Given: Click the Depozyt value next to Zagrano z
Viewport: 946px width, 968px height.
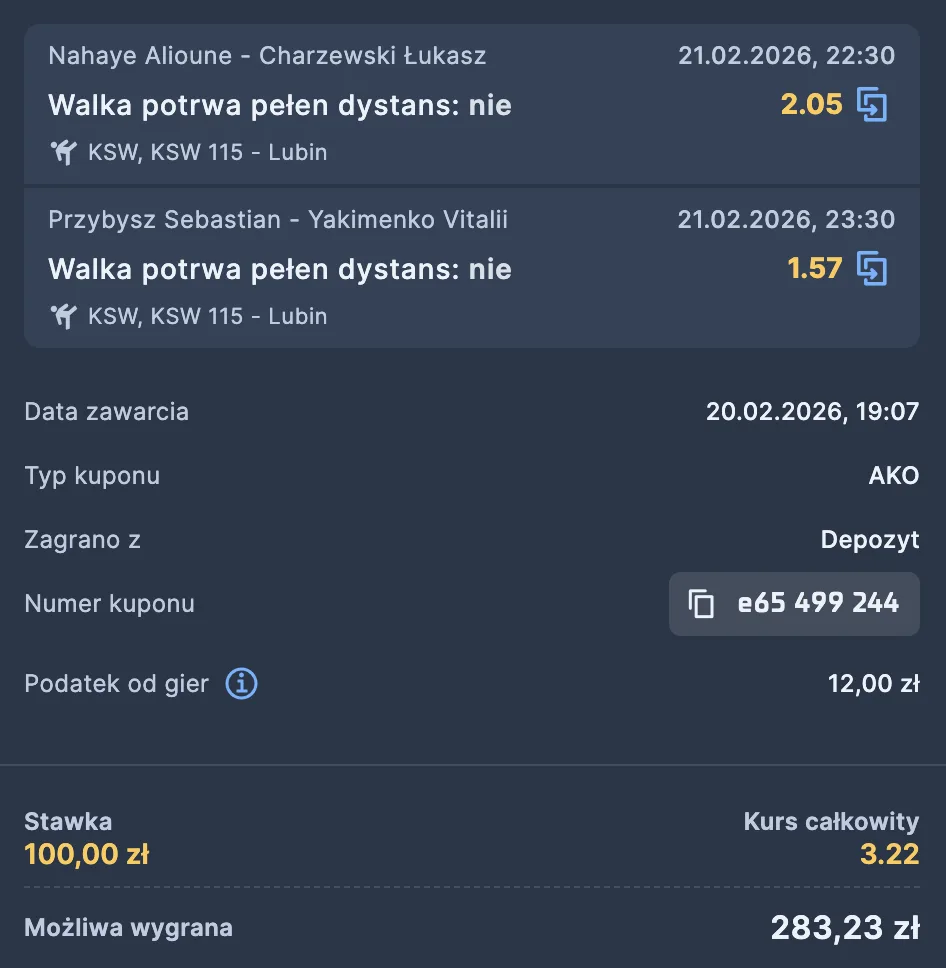Looking at the screenshot, I should (870, 540).
